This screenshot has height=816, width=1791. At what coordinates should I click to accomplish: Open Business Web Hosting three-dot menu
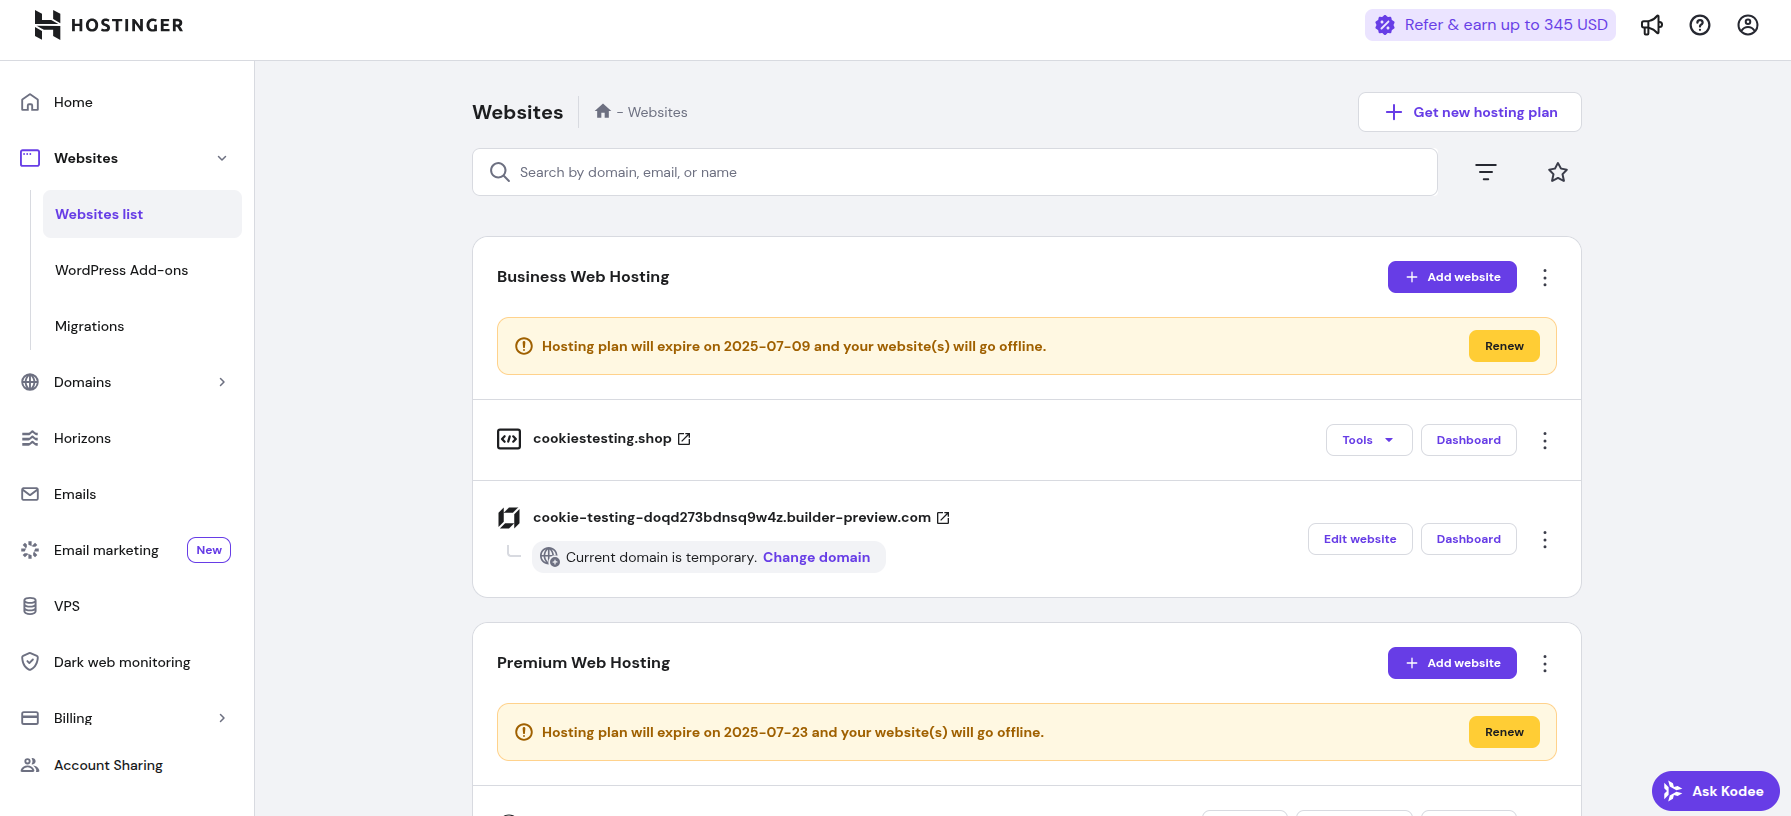pos(1544,277)
